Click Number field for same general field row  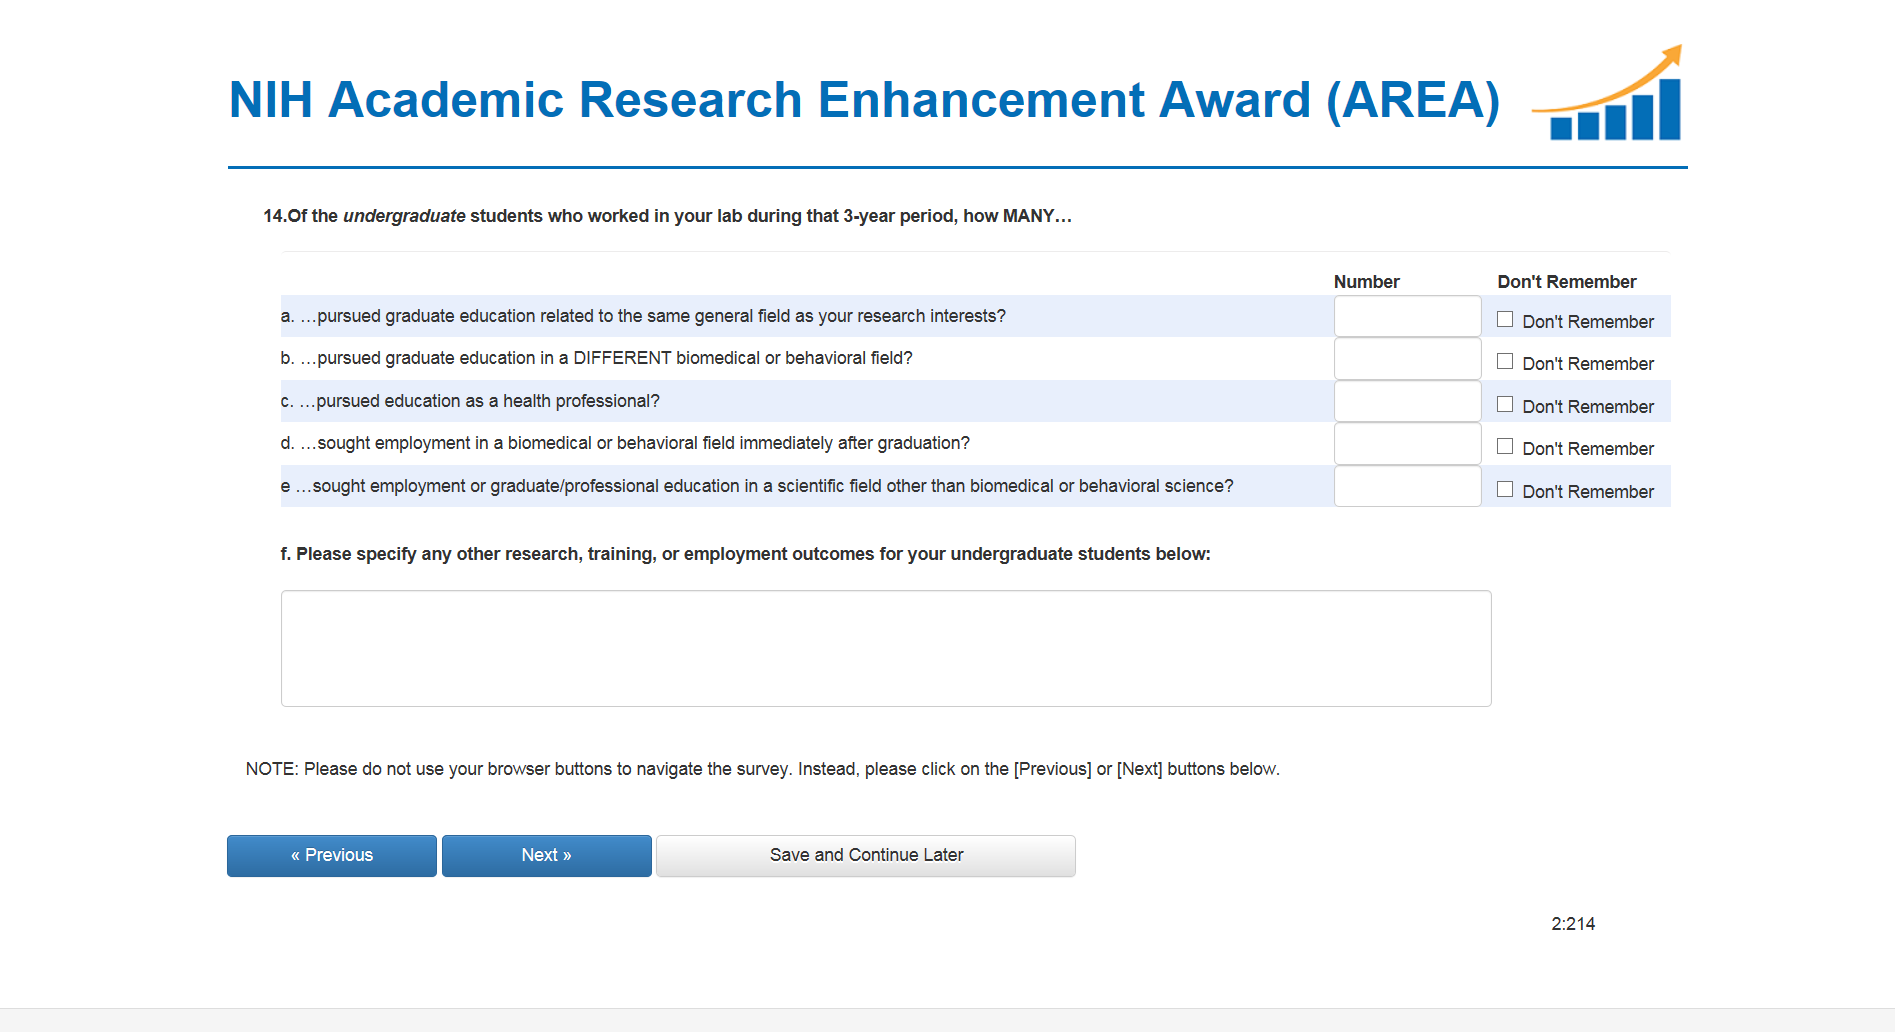(x=1407, y=317)
